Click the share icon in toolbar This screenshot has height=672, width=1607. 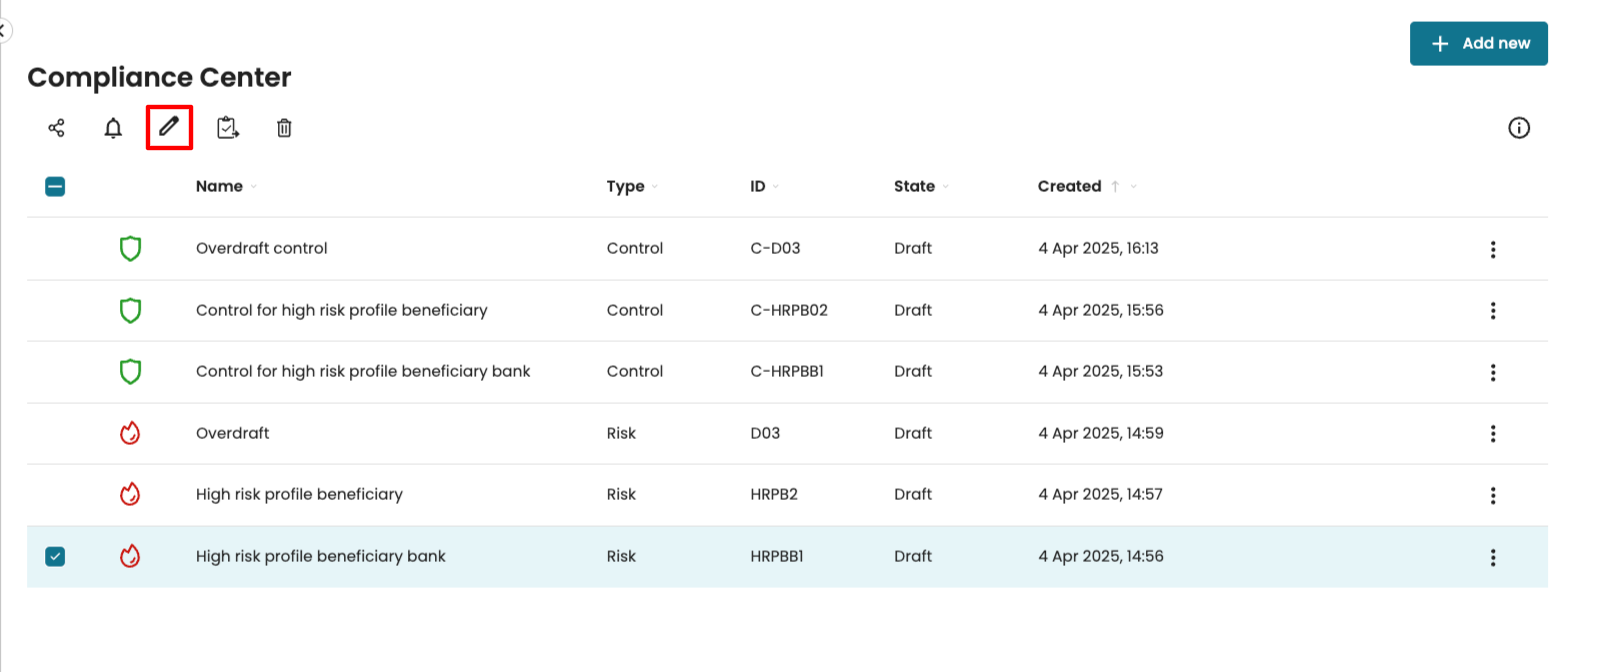click(56, 128)
